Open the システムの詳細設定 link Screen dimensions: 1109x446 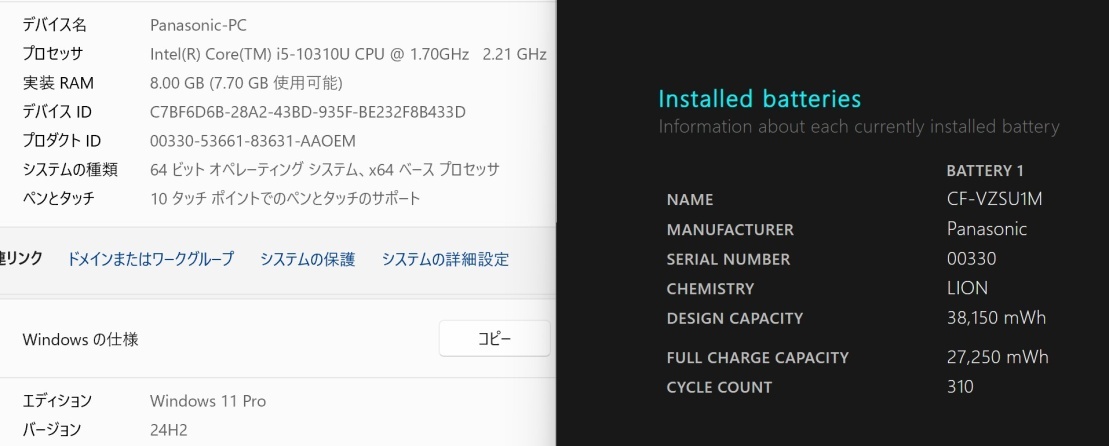pyautogui.click(x=445, y=259)
